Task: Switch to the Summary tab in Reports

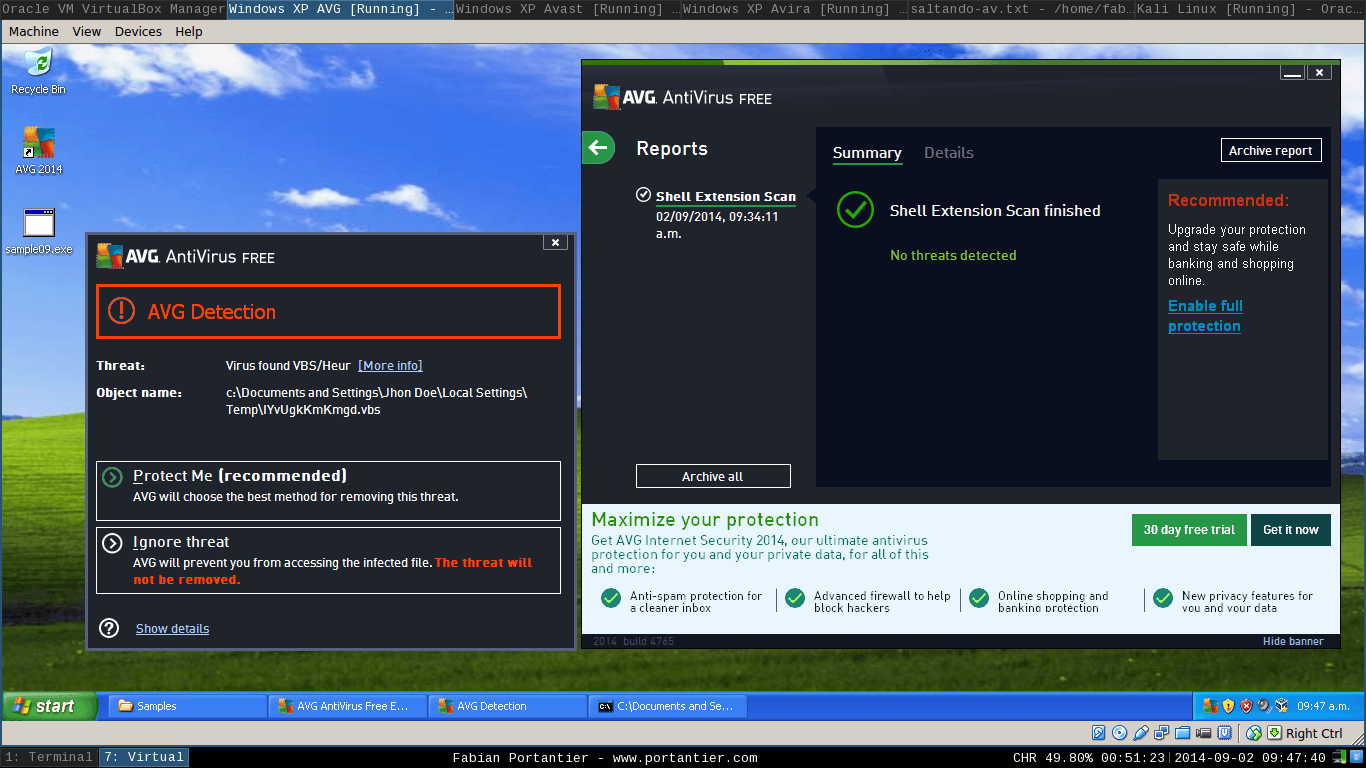Action: tap(867, 153)
